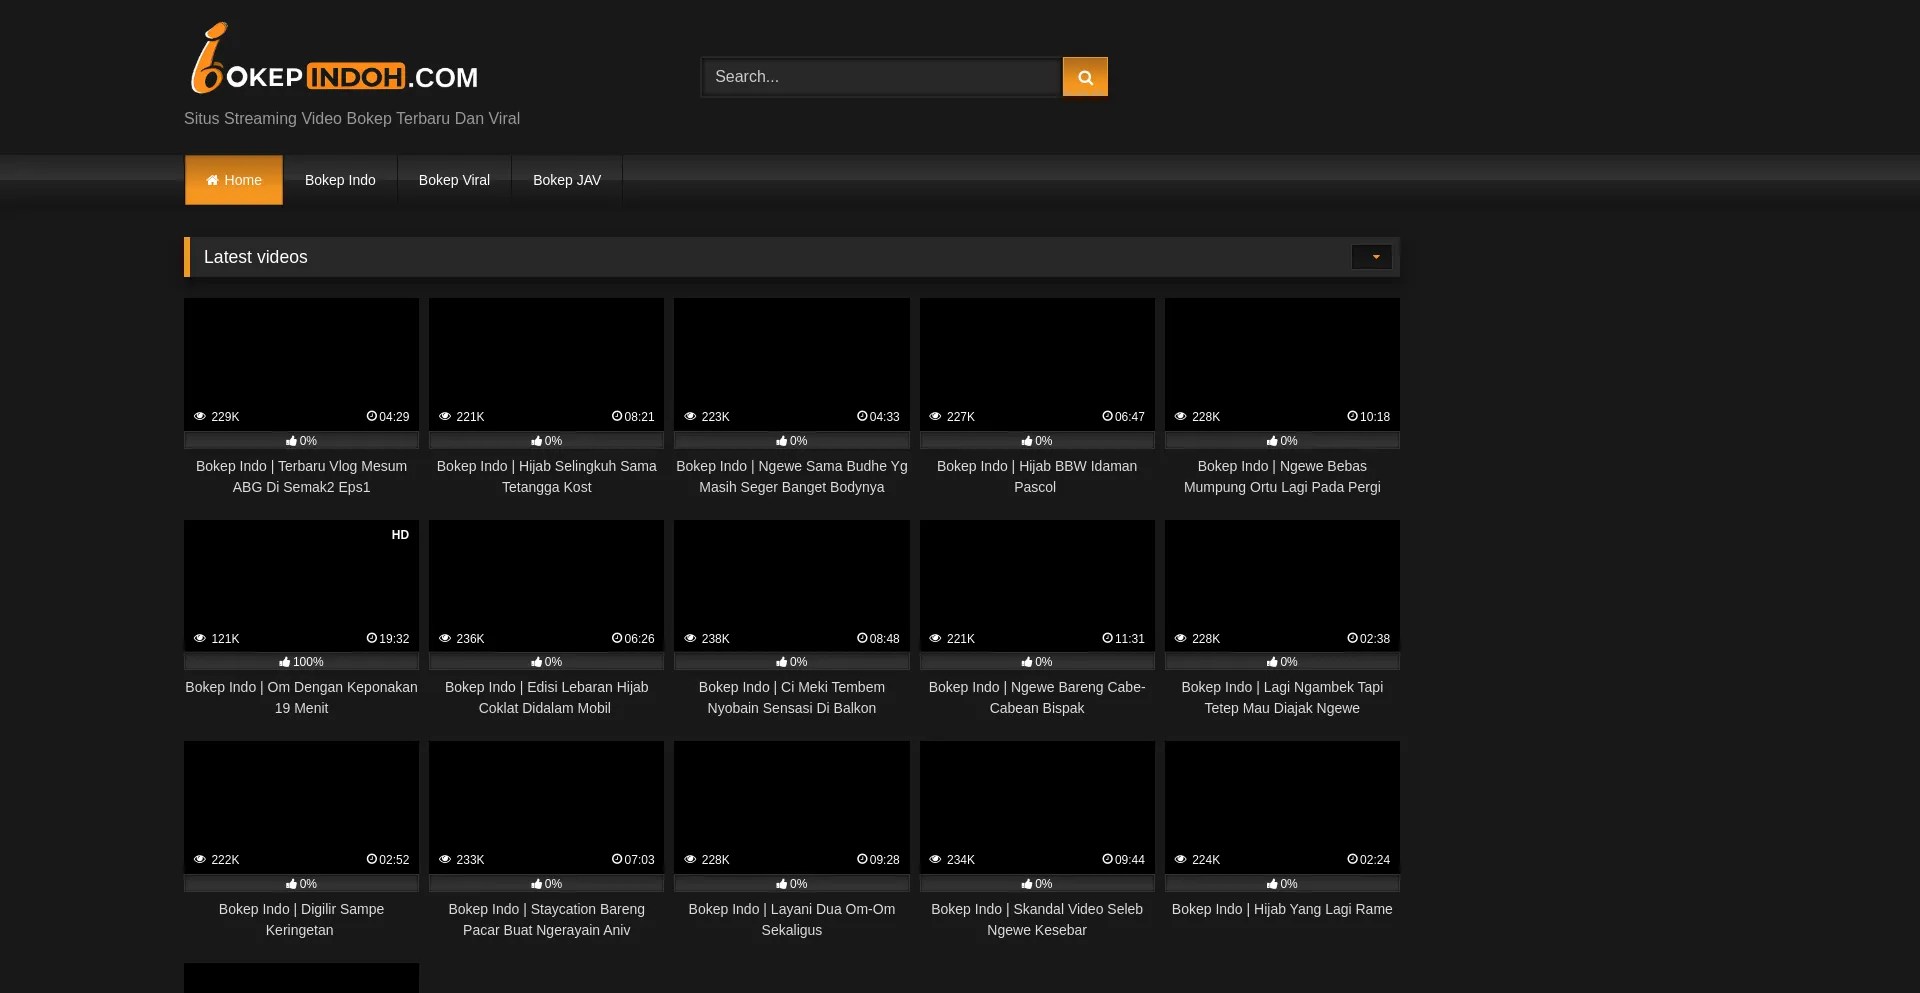Viewport: 1920px width, 993px height.
Task: Click the eye icon beside 238K views
Action: (690, 639)
